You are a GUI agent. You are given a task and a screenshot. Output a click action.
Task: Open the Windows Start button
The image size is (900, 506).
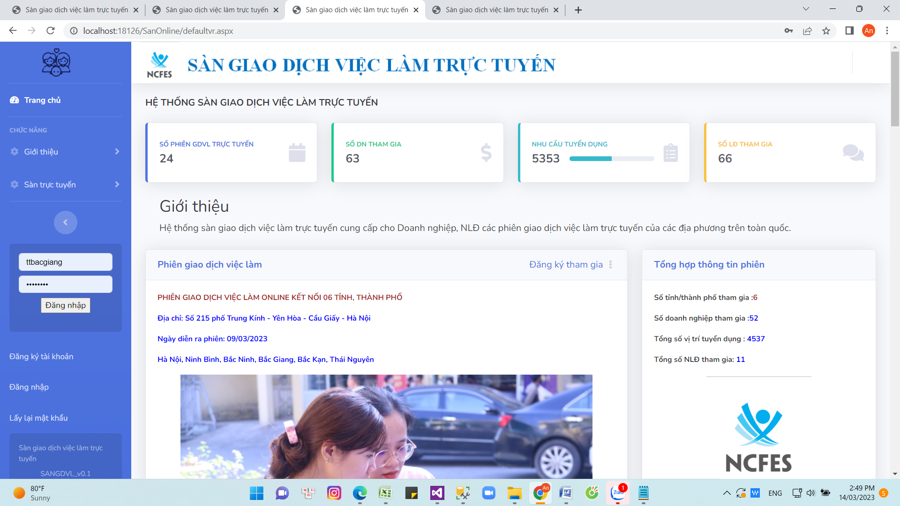pos(257,493)
